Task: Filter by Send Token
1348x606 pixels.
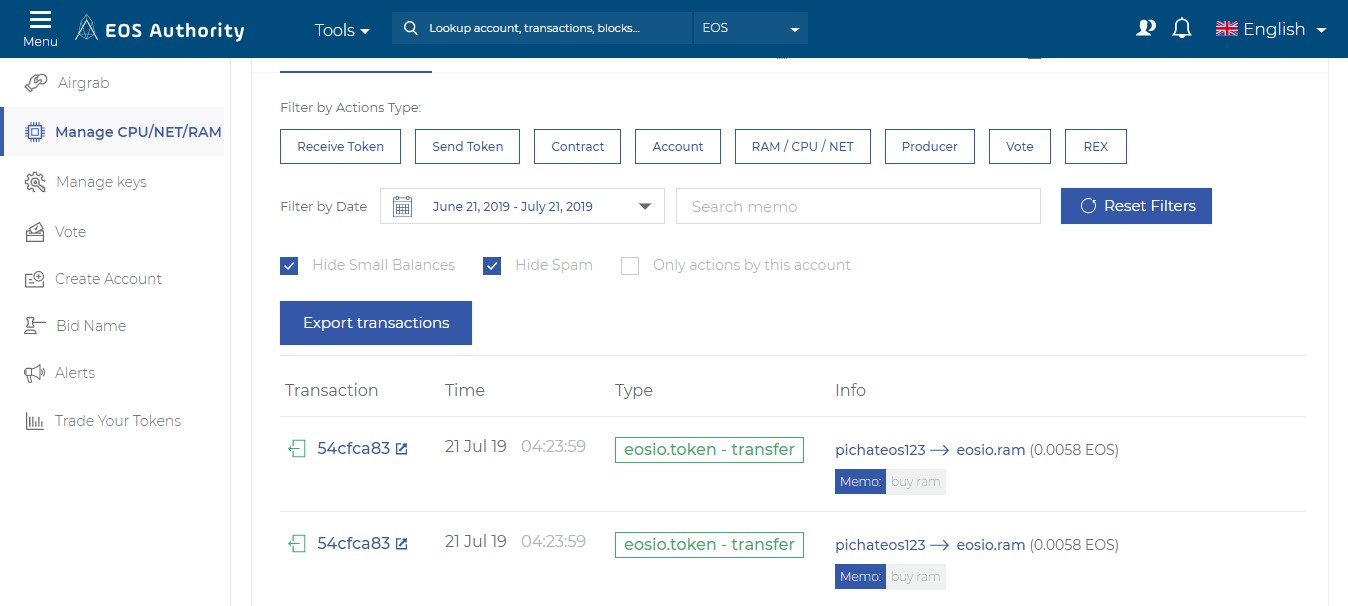Action: (x=467, y=146)
